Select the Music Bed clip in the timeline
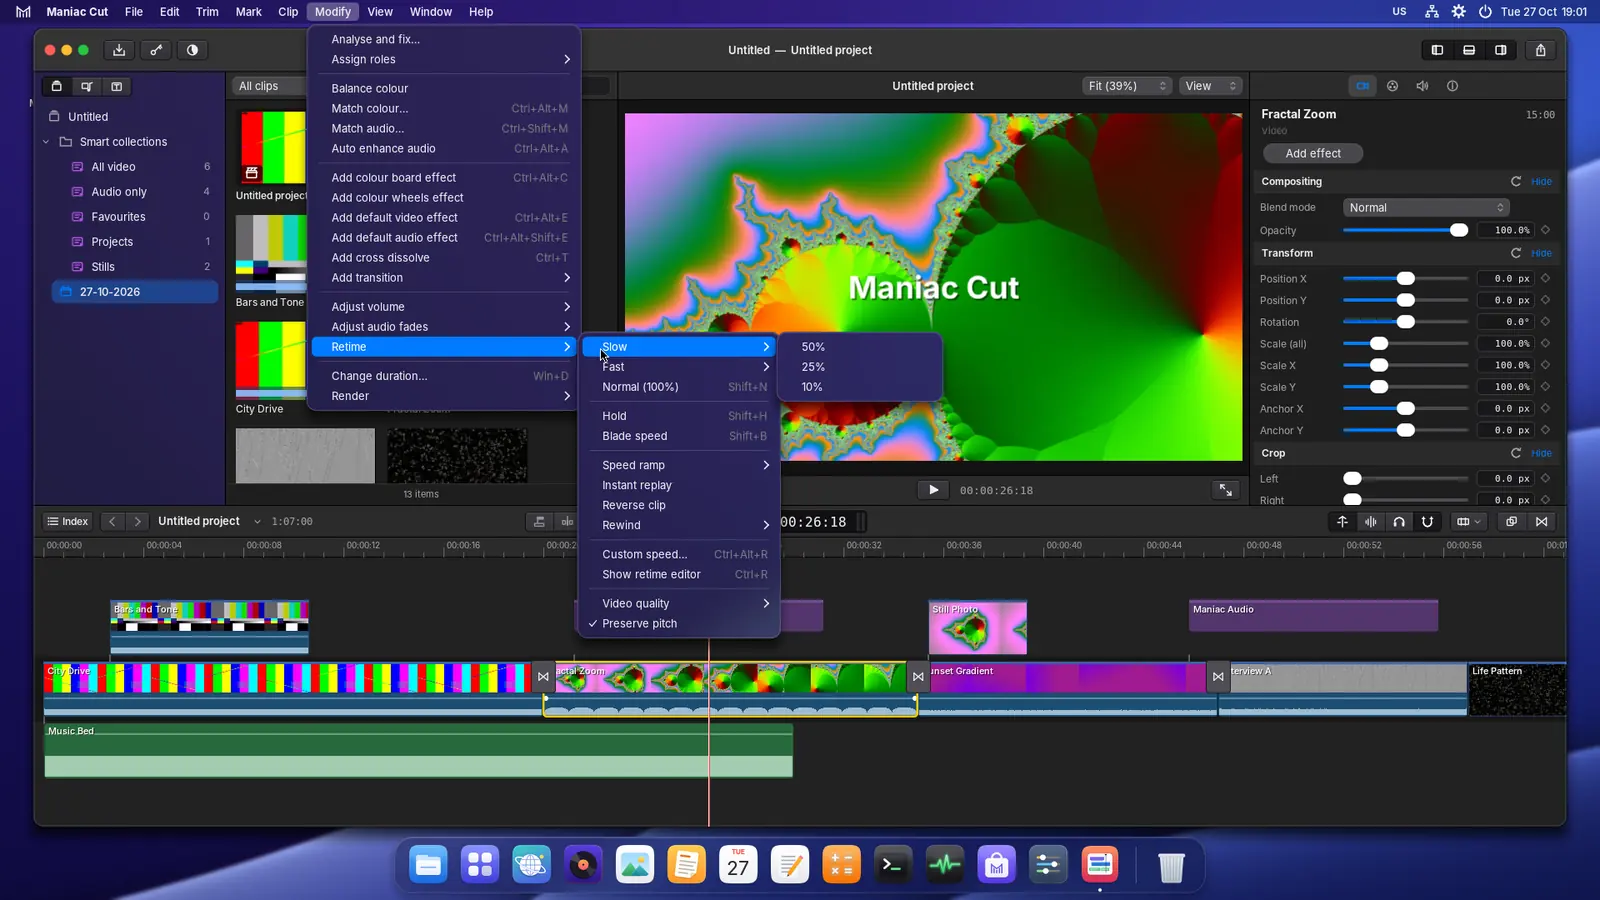 (418, 751)
